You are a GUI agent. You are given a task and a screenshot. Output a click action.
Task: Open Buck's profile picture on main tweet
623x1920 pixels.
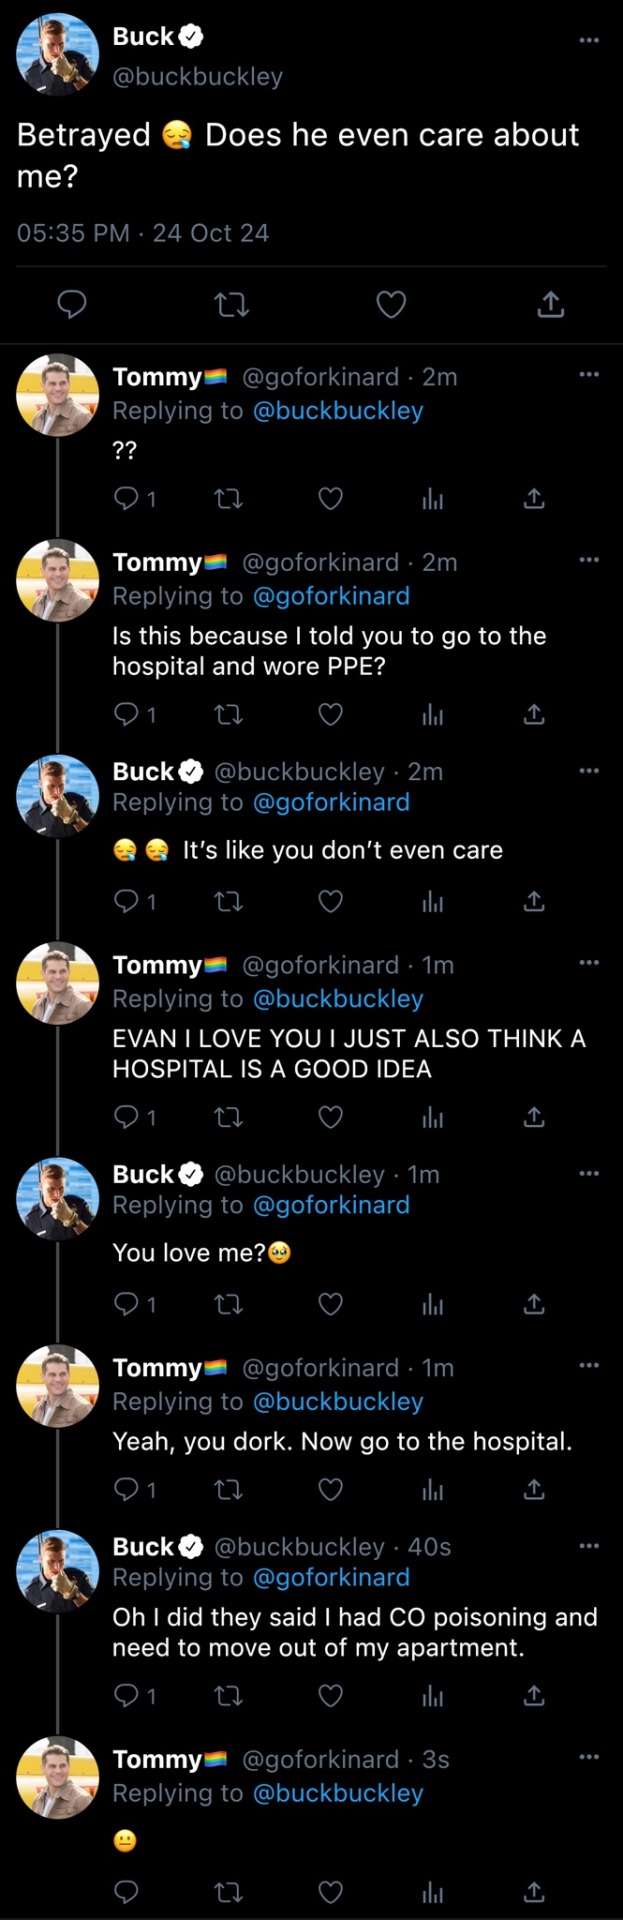point(58,55)
